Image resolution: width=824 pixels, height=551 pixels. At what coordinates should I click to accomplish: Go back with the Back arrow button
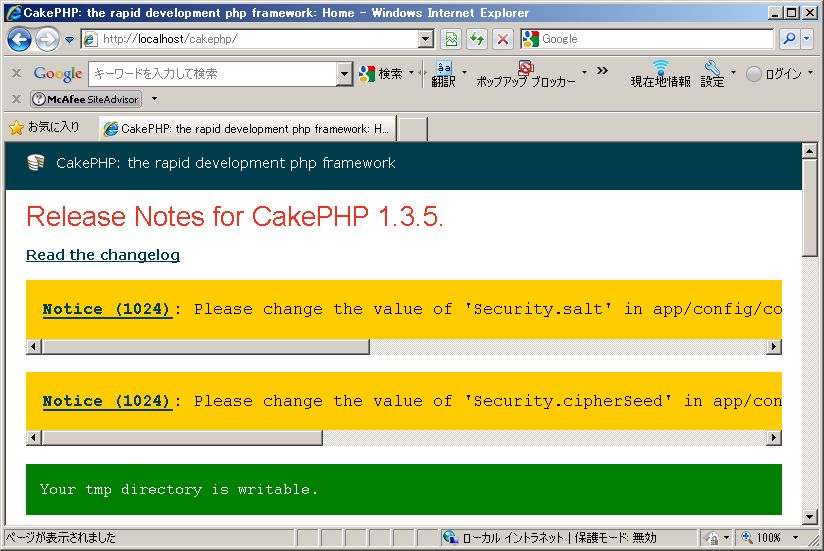click(x=19, y=39)
